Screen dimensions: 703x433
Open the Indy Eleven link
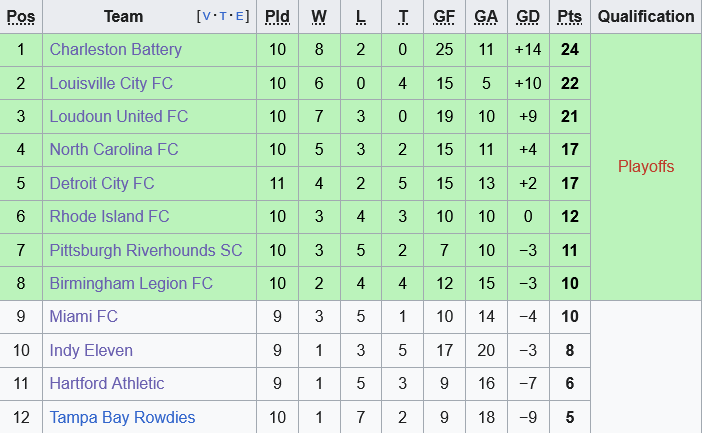point(91,350)
